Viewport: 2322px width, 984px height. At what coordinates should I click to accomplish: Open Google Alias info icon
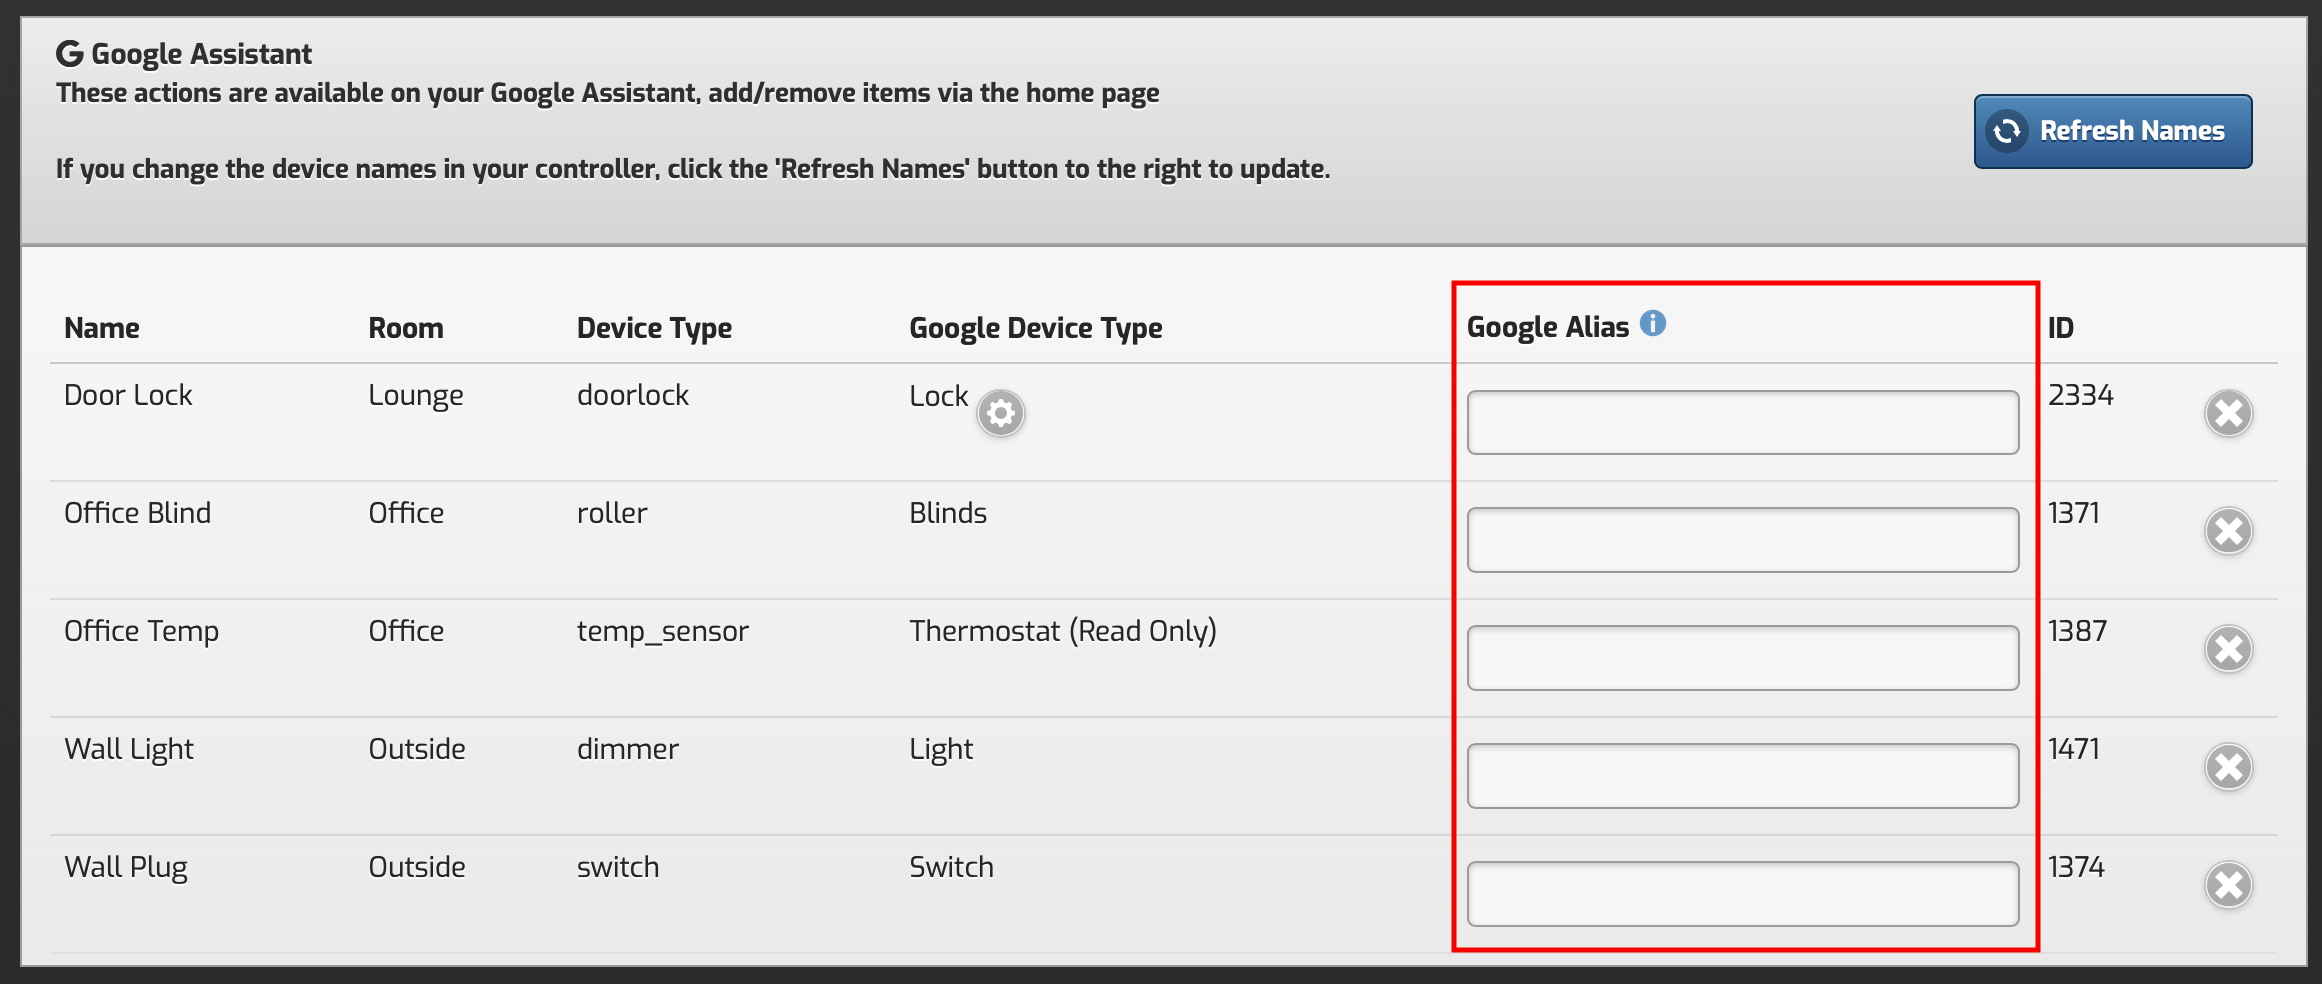pos(1653,323)
